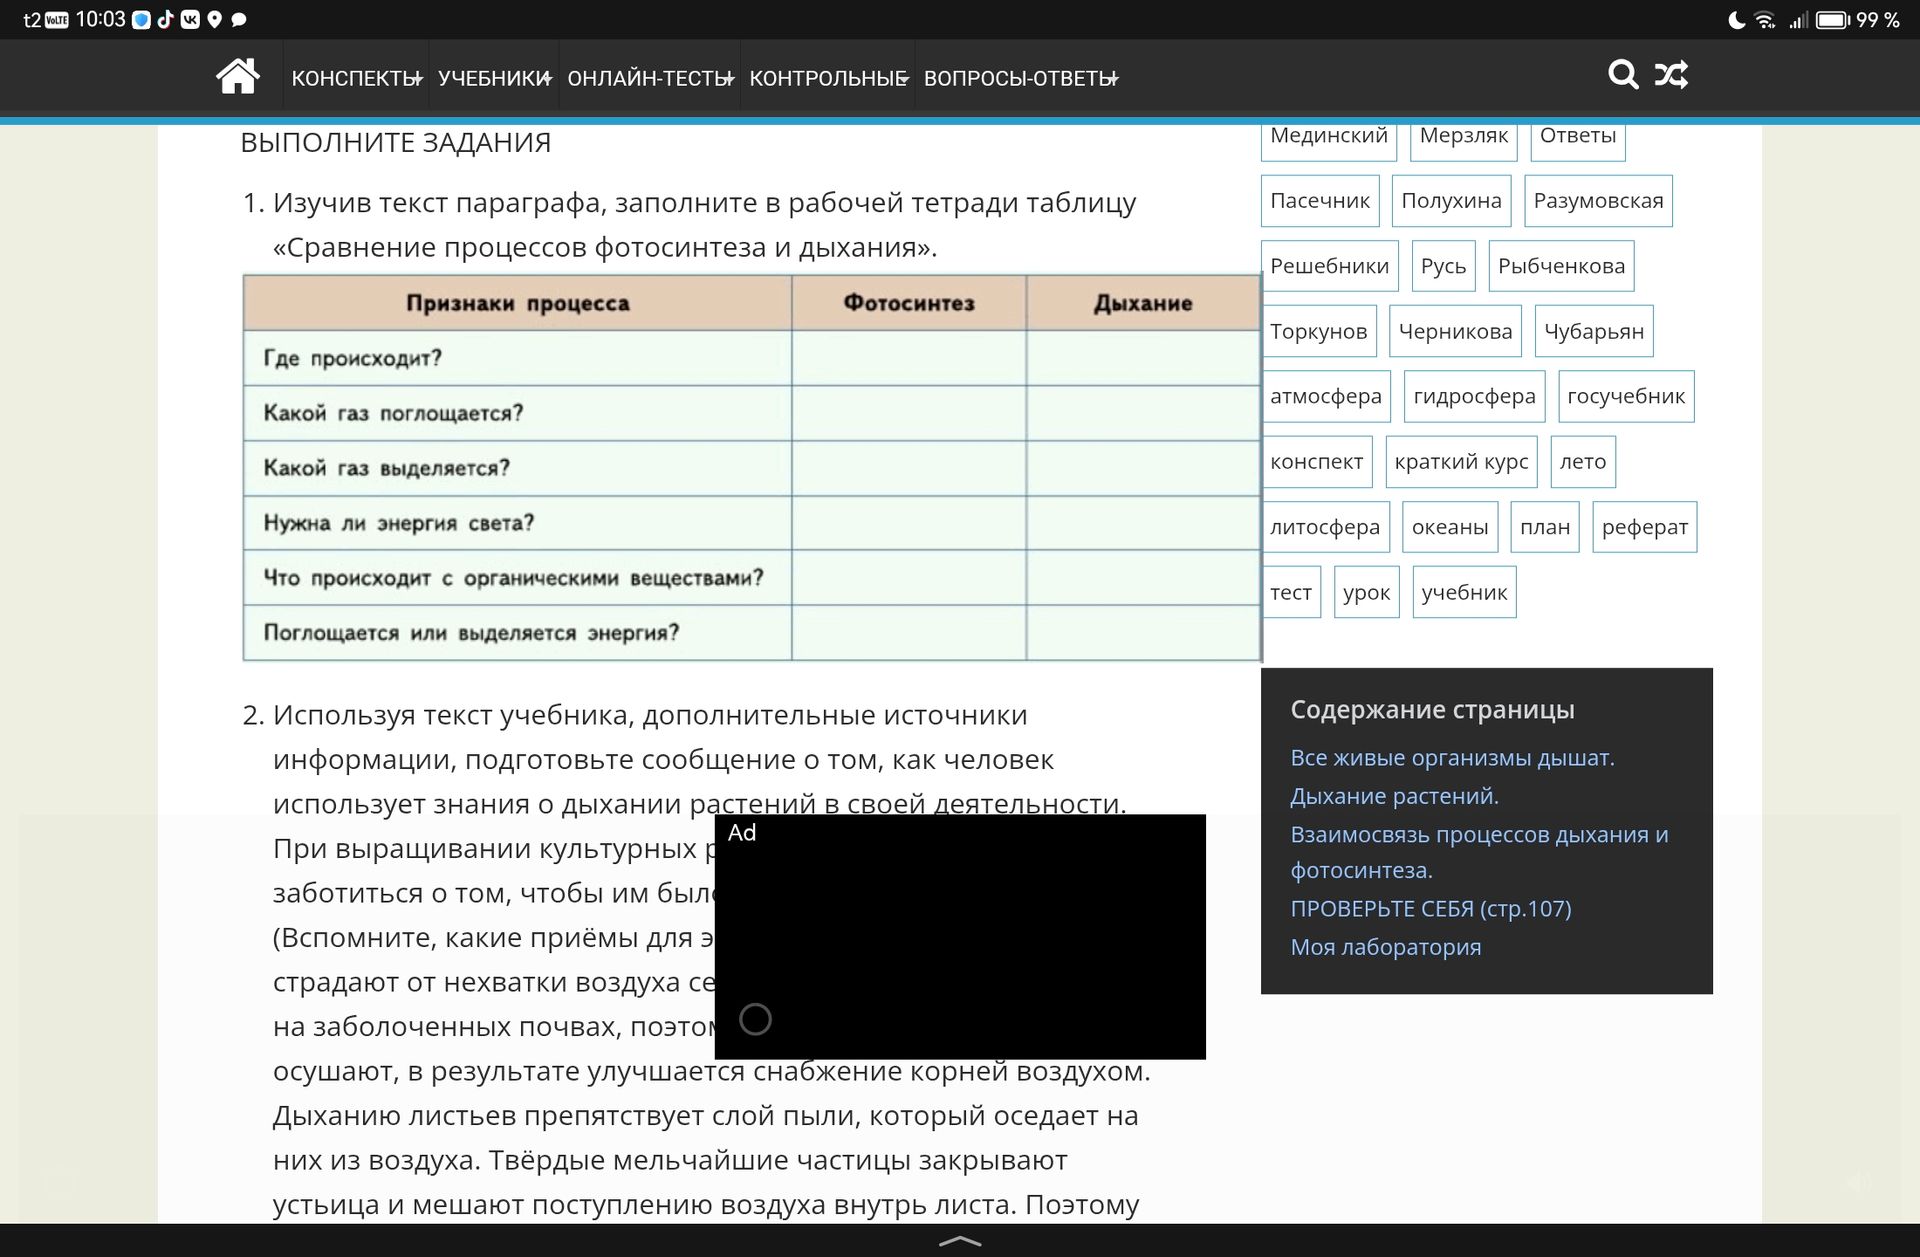The image size is (1920, 1257).
Task: Click the 'ВЫПОЛНИТЕ ЗАДАНИЯ' heading
Action: (396, 143)
